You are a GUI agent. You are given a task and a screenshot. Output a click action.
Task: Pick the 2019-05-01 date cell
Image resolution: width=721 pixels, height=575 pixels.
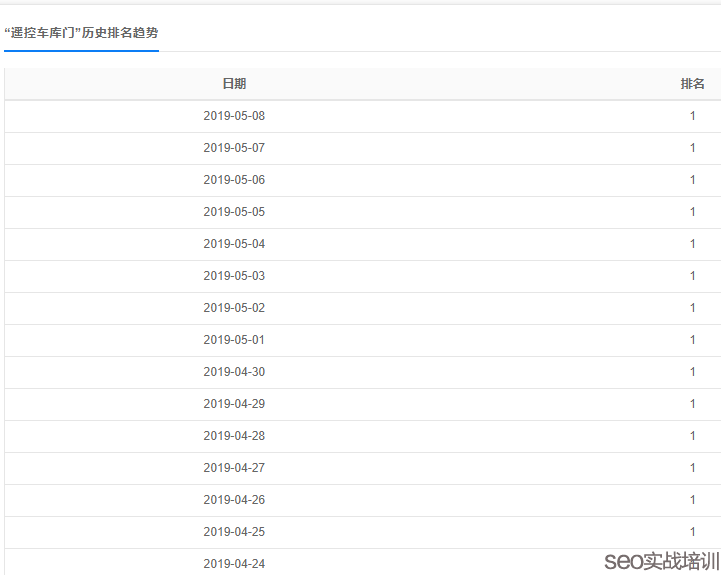(234, 340)
